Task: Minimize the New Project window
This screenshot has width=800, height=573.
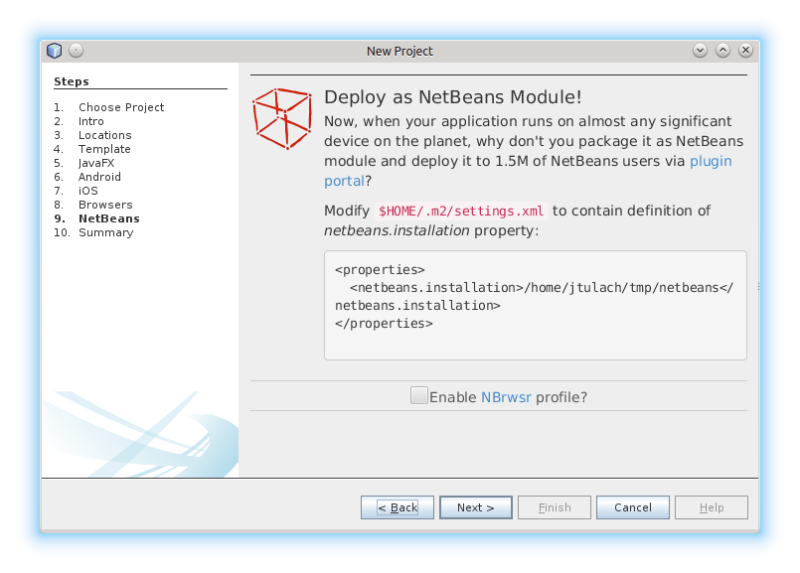Action: [700, 51]
